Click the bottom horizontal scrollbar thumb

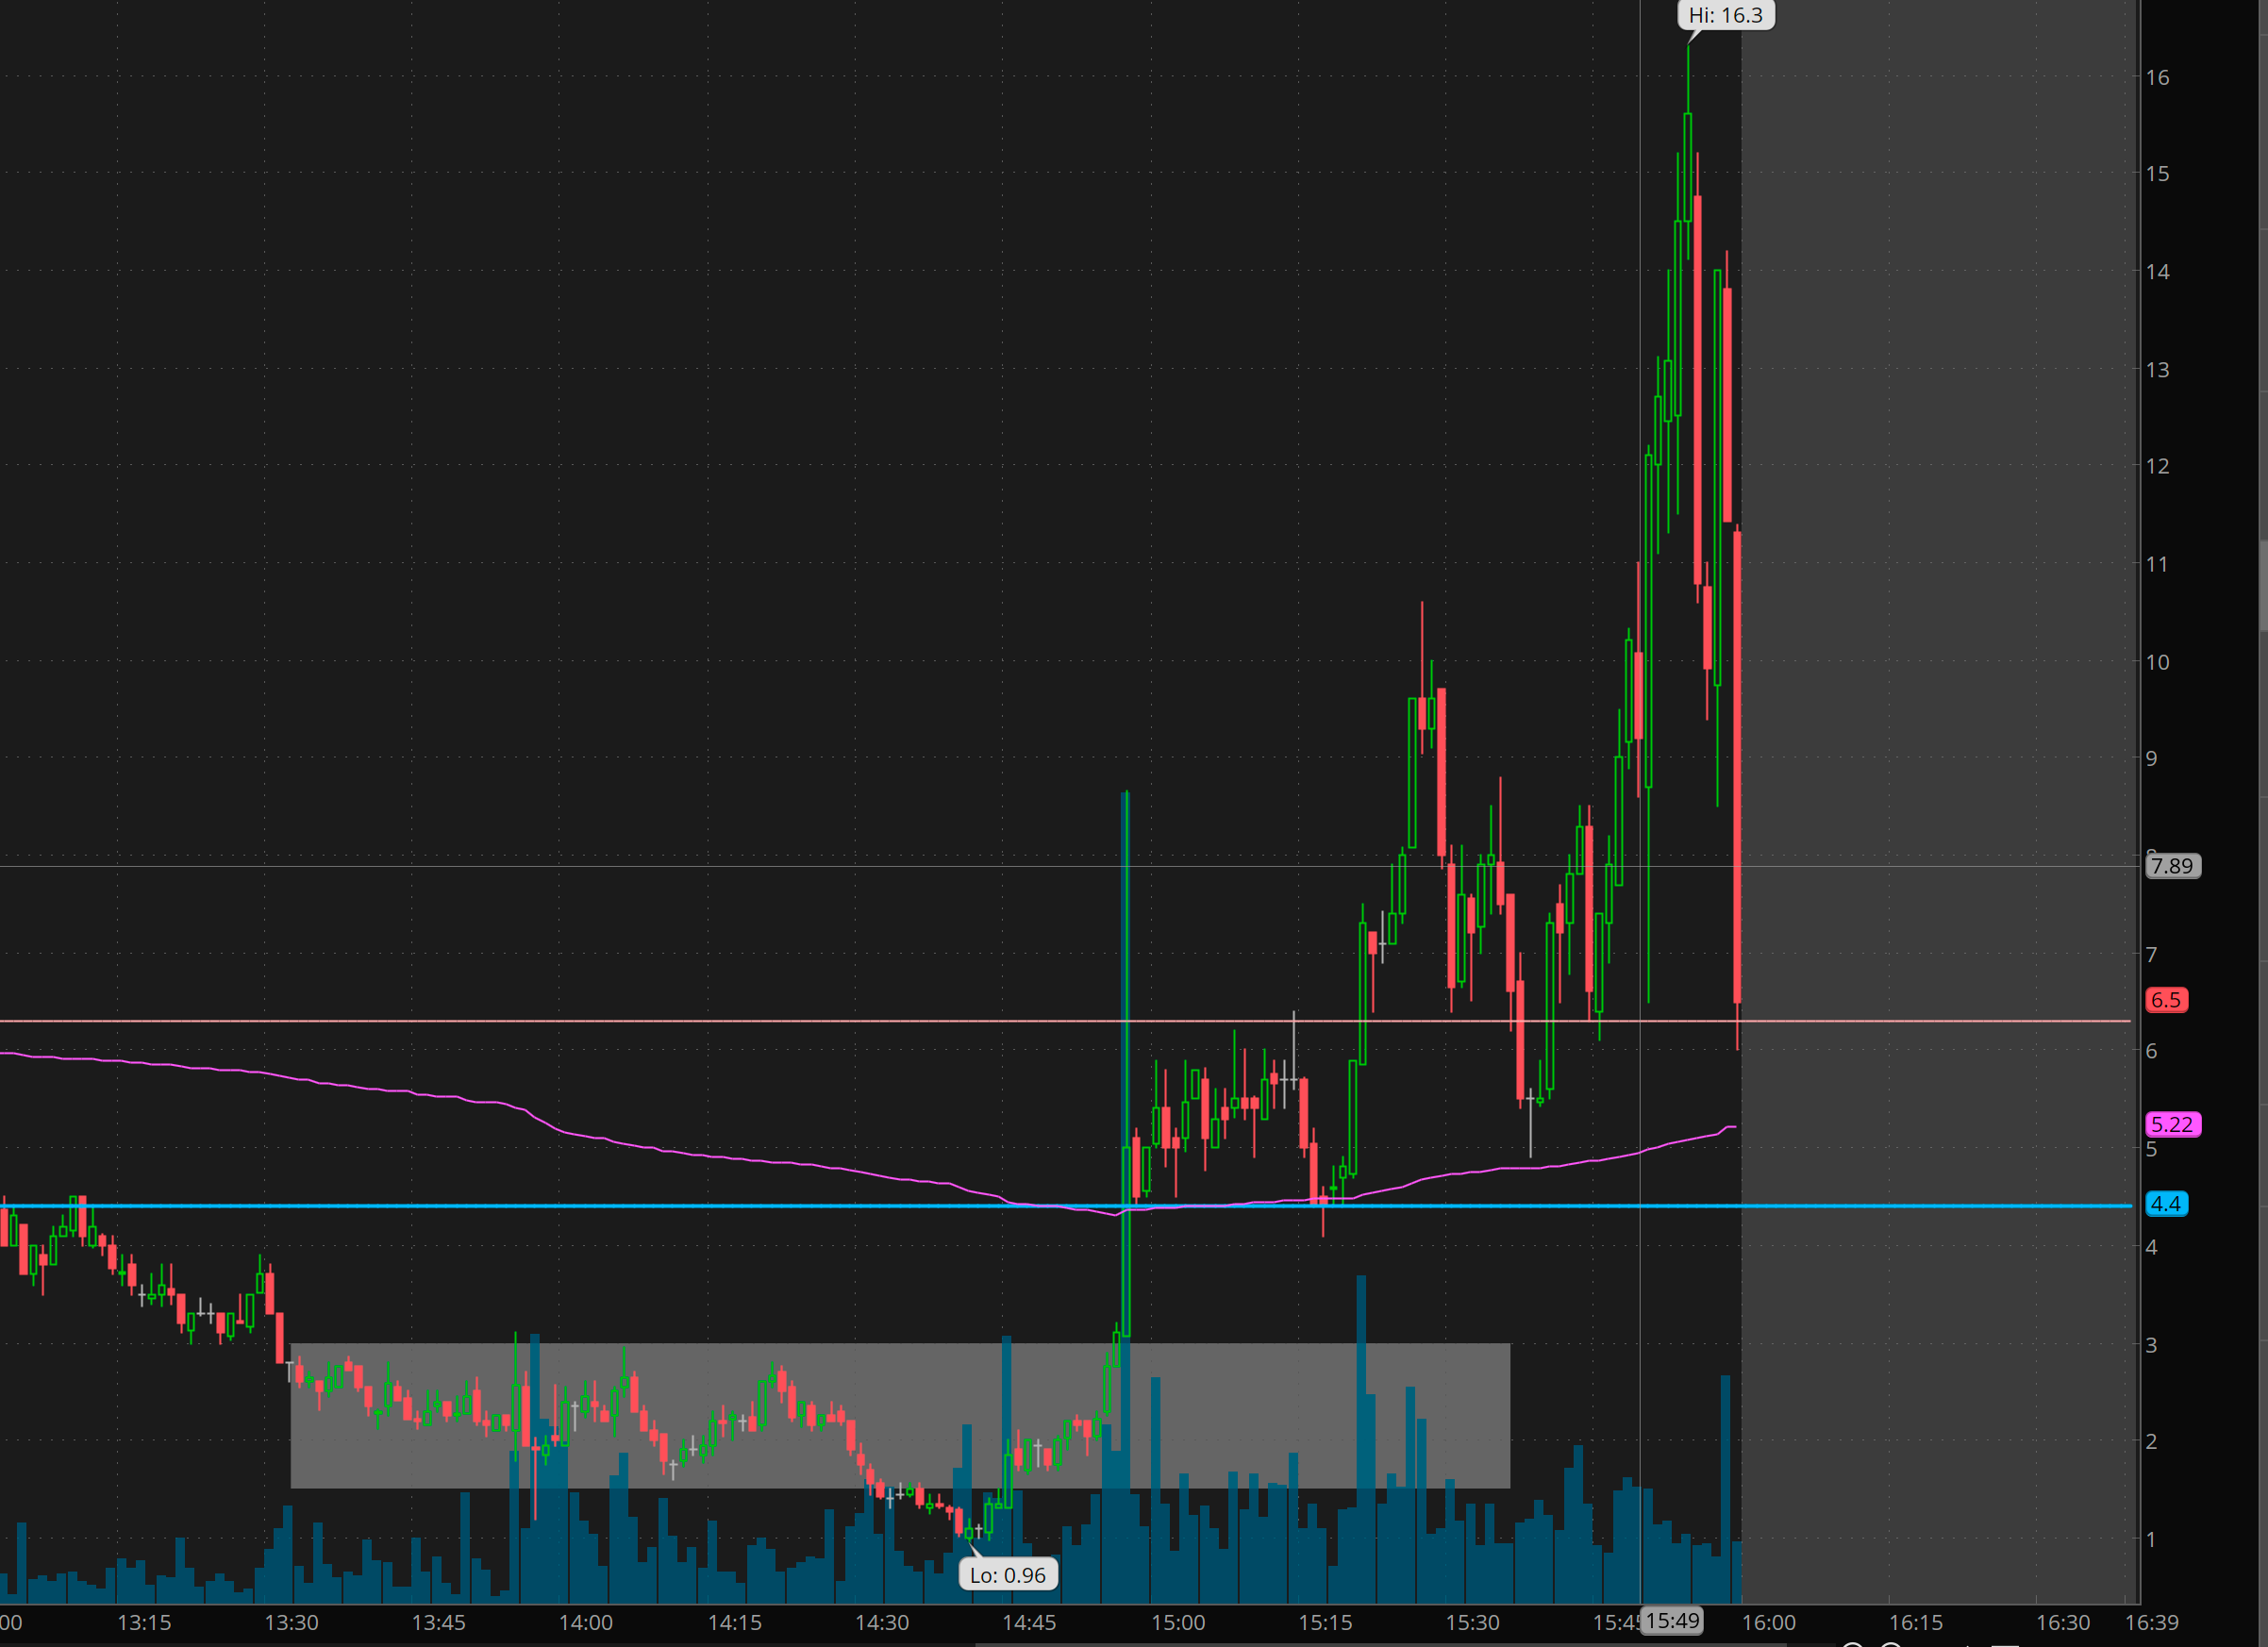point(1380,1643)
